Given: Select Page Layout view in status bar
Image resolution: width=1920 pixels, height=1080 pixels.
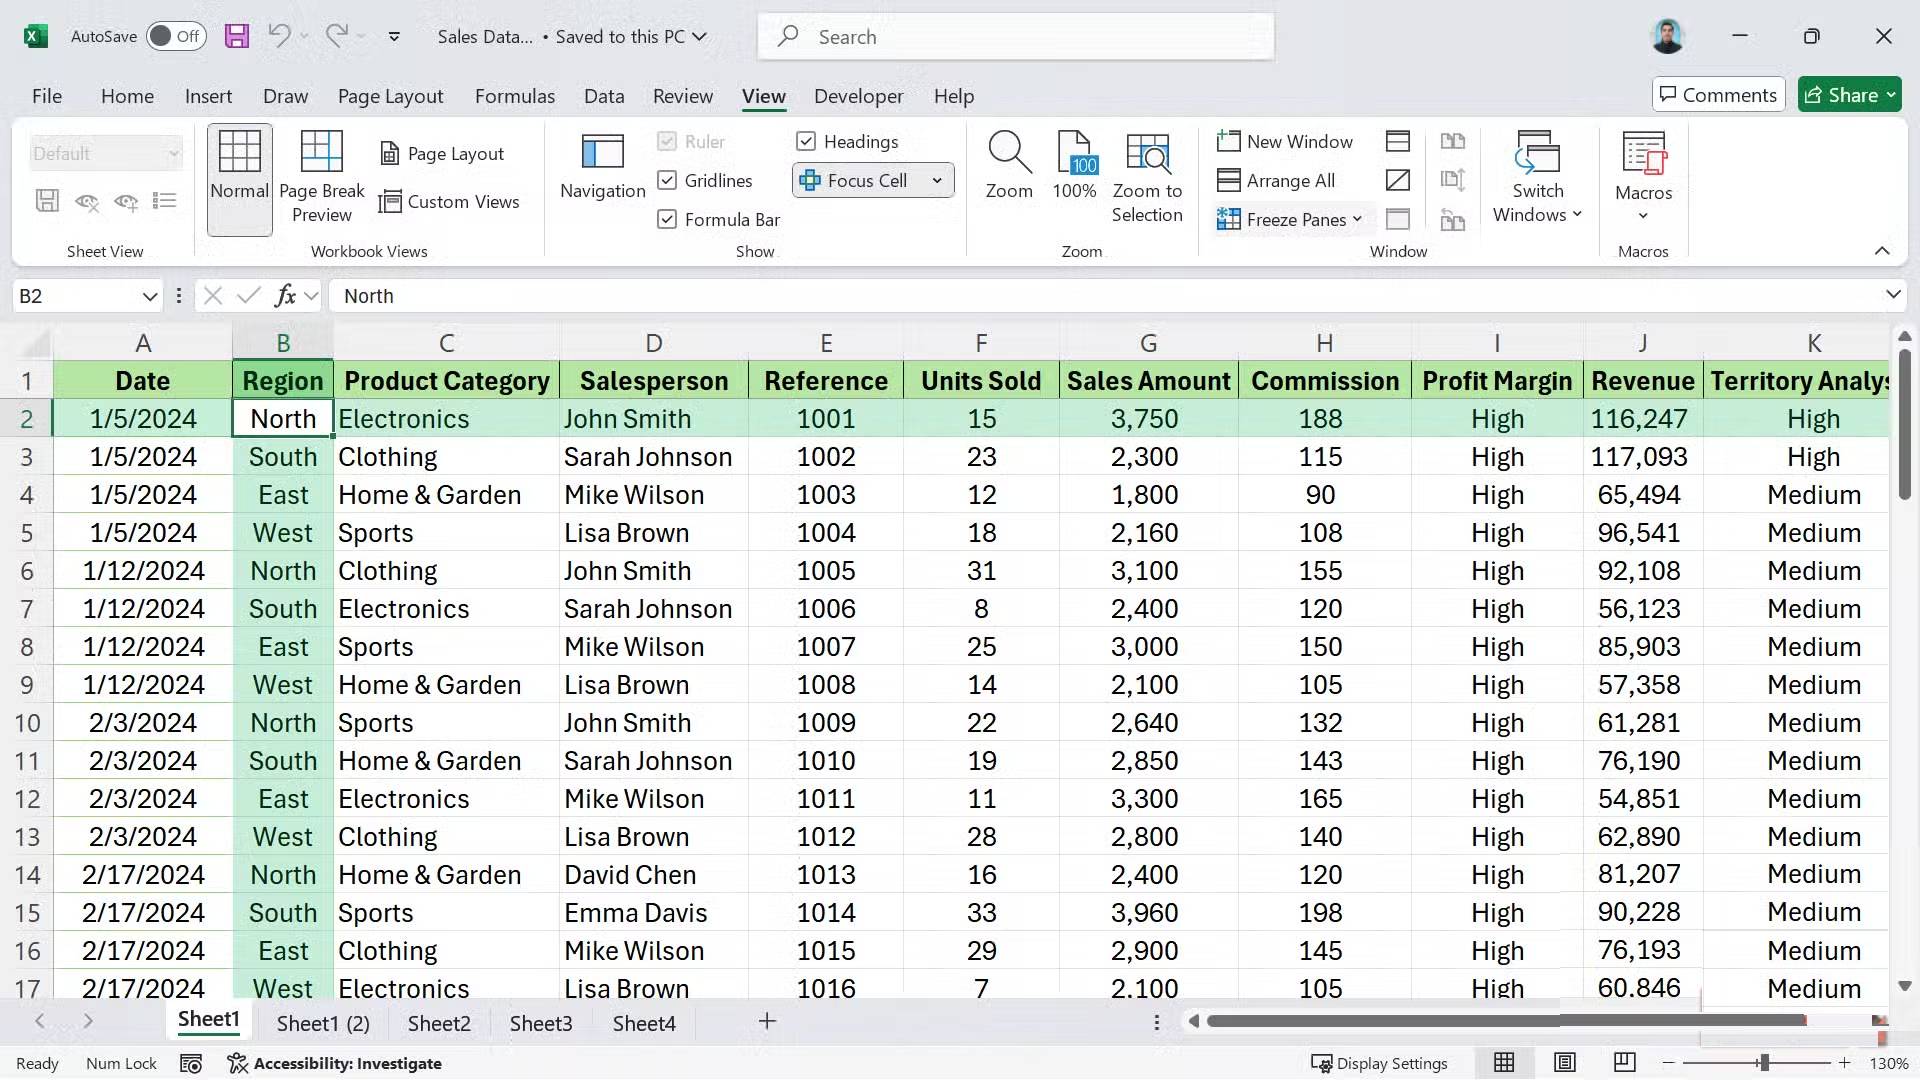Looking at the screenshot, I should pyautogui.click(x=1565, y=1063).
